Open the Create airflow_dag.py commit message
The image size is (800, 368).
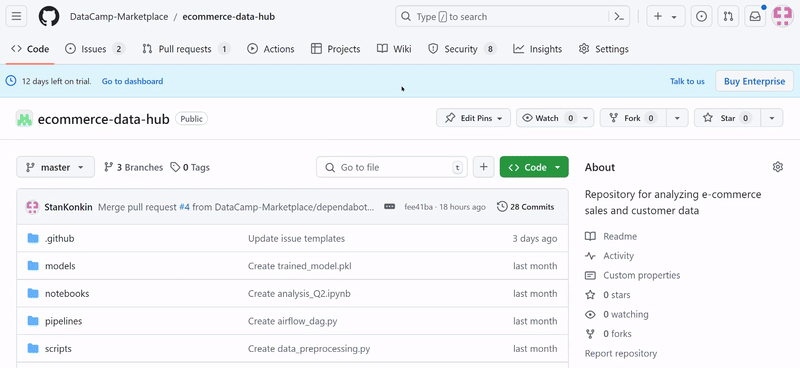[292, 321]
